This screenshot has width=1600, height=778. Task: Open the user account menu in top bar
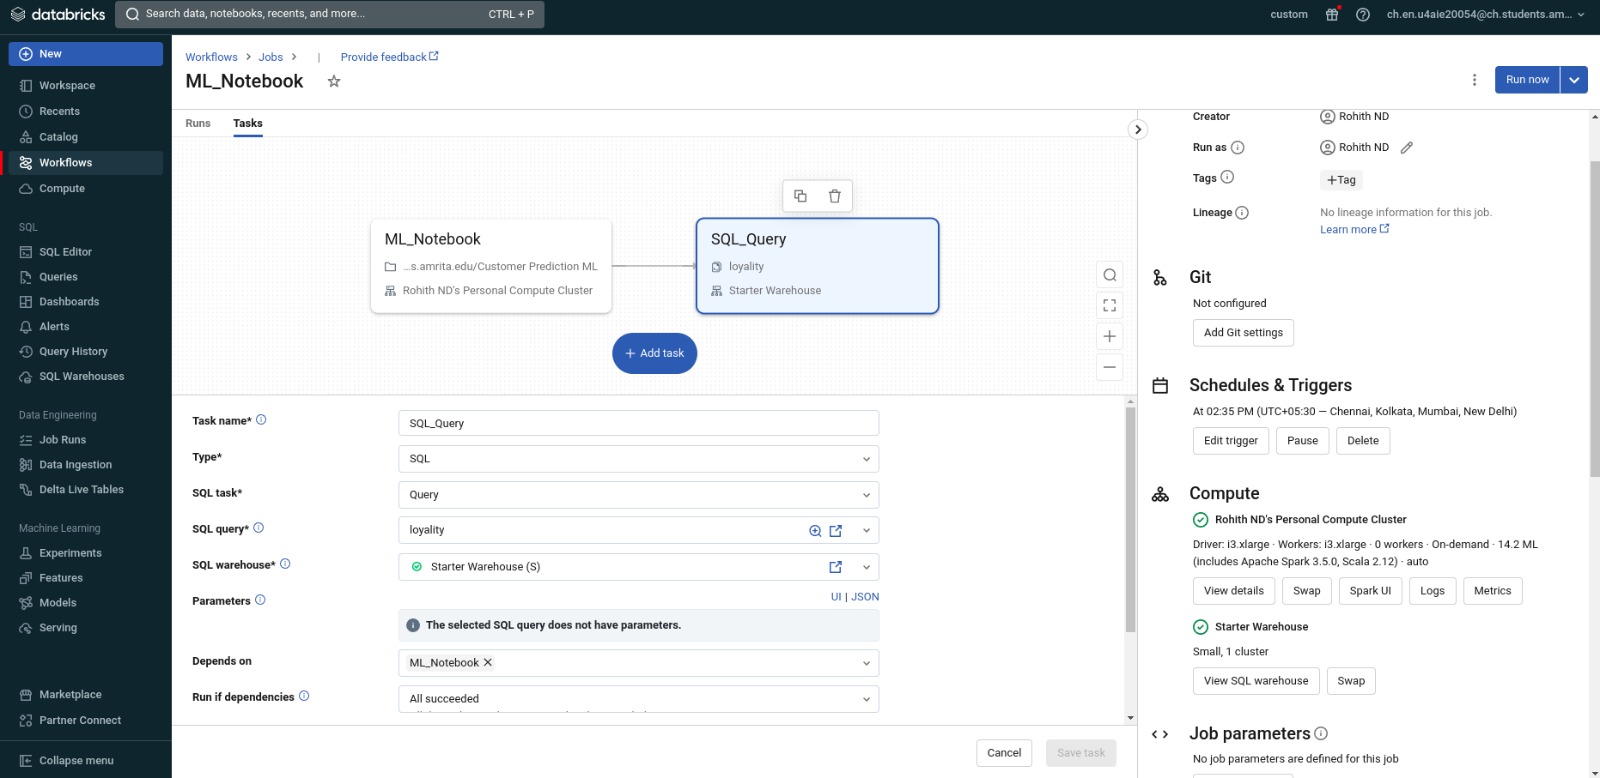coord(1485,14)
